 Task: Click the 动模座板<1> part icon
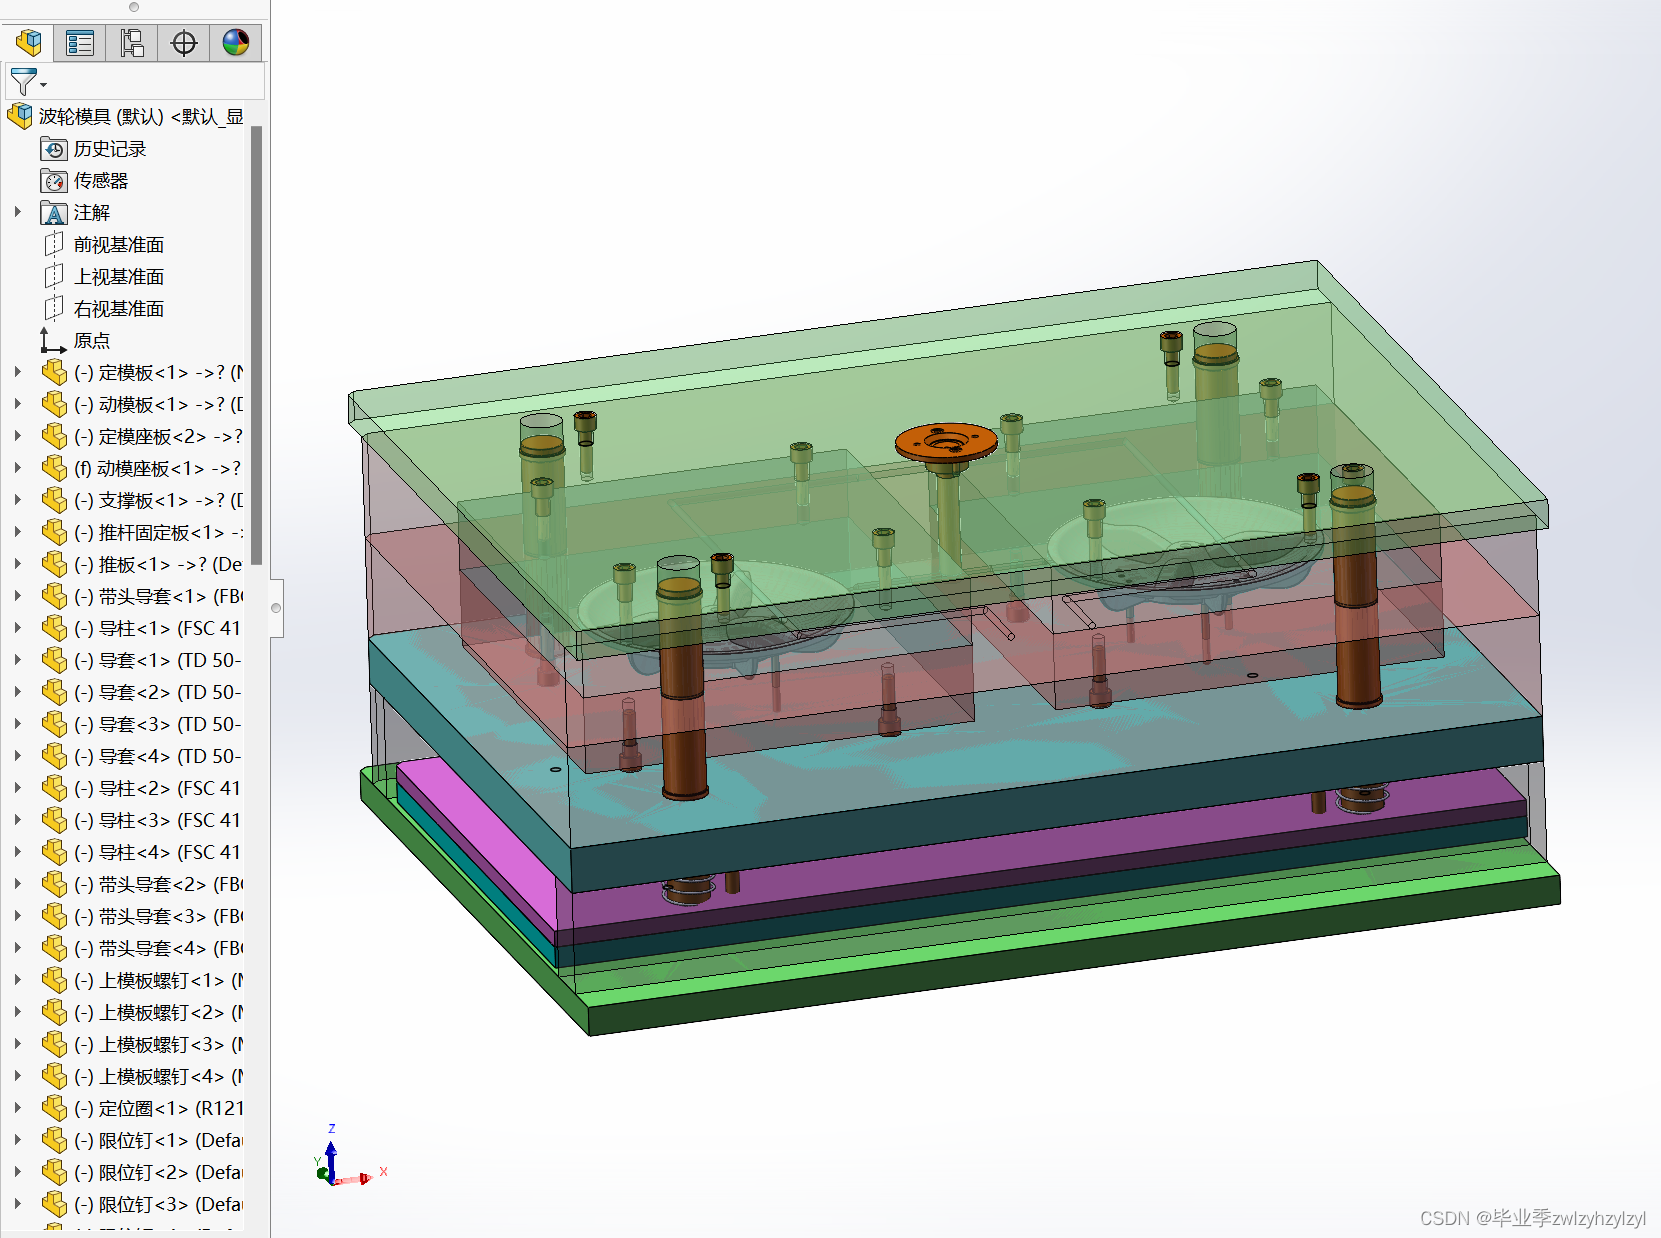(54, 469)
